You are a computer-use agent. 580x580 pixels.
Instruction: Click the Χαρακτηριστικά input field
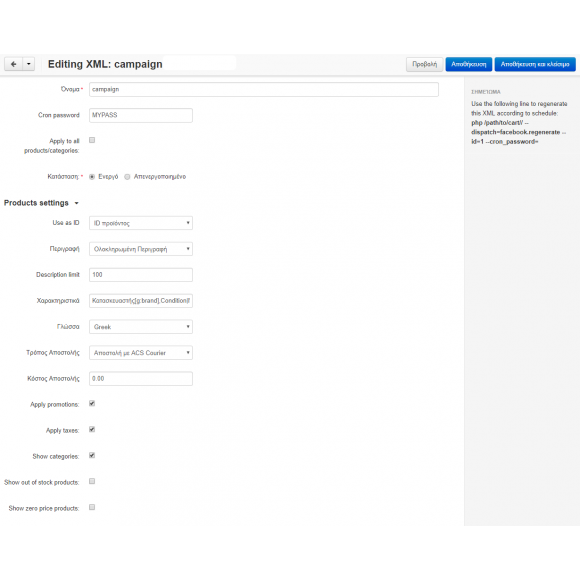coord(141,301)
